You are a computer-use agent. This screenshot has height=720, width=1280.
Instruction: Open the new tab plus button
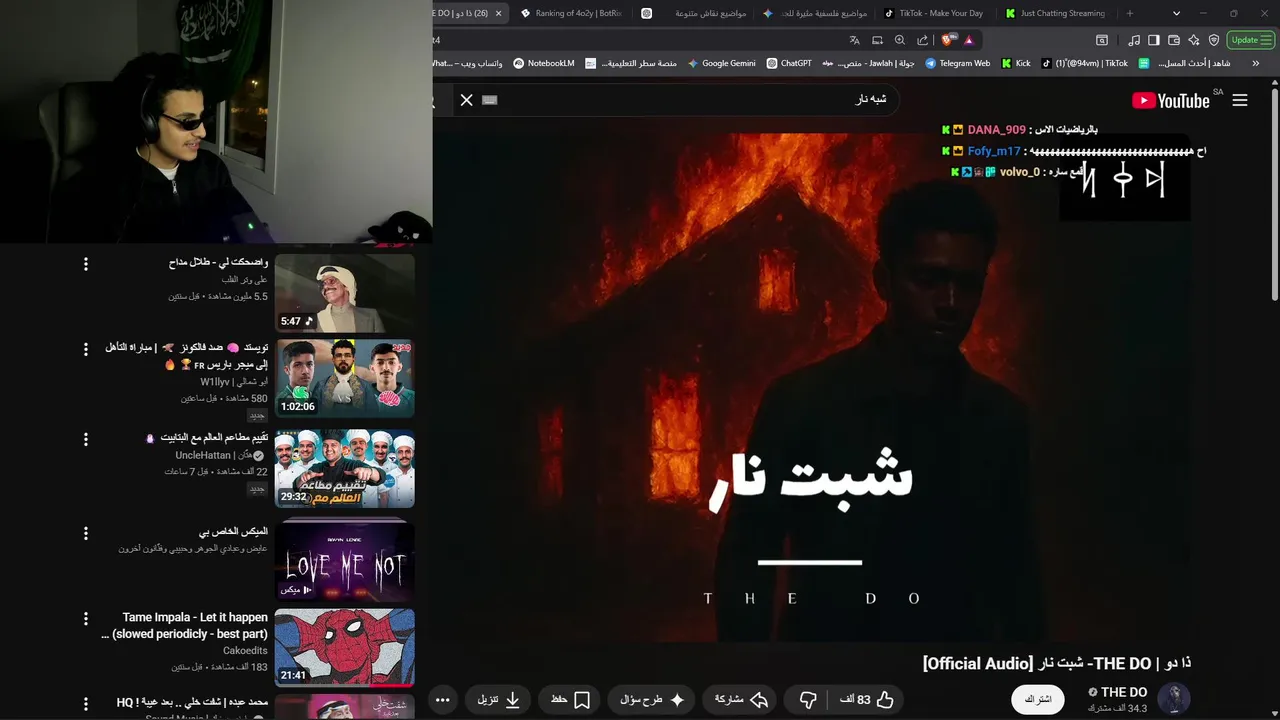click(x=1130, y=13)
